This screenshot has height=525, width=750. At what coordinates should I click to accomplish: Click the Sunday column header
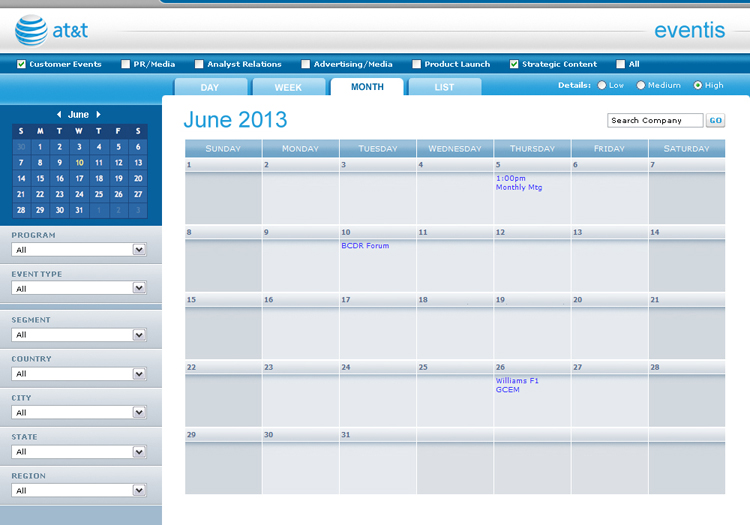(x=223, y=149)
